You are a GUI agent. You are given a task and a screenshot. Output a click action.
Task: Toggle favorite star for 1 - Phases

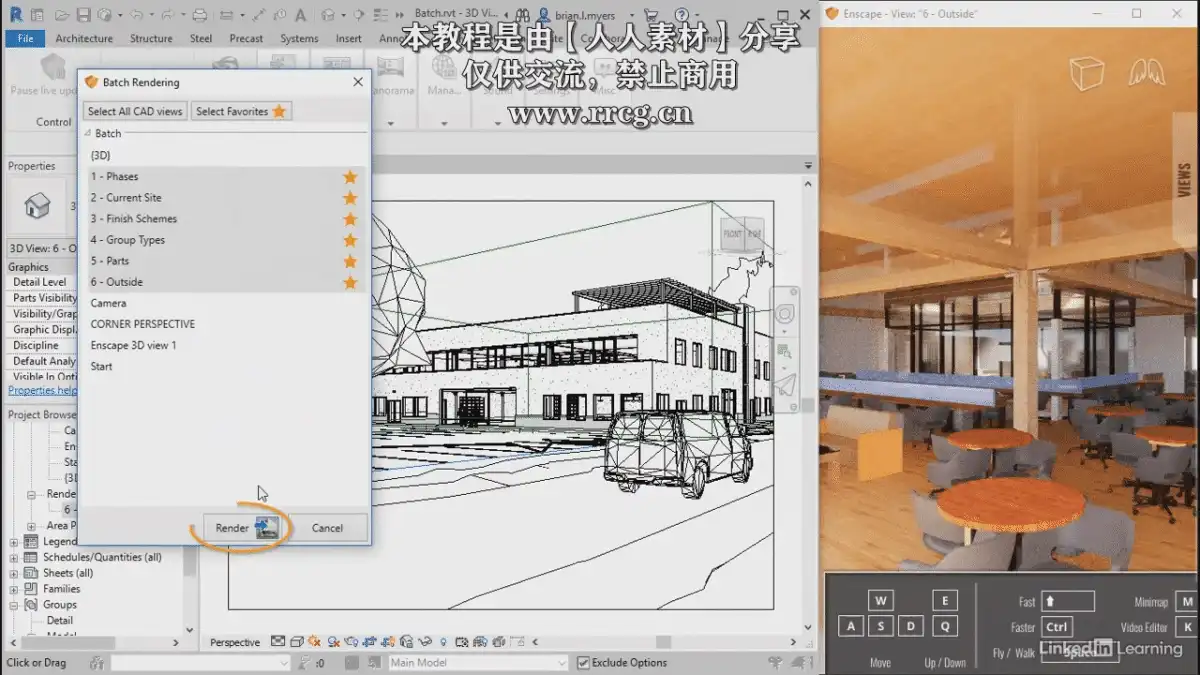(x=350, y=177)
